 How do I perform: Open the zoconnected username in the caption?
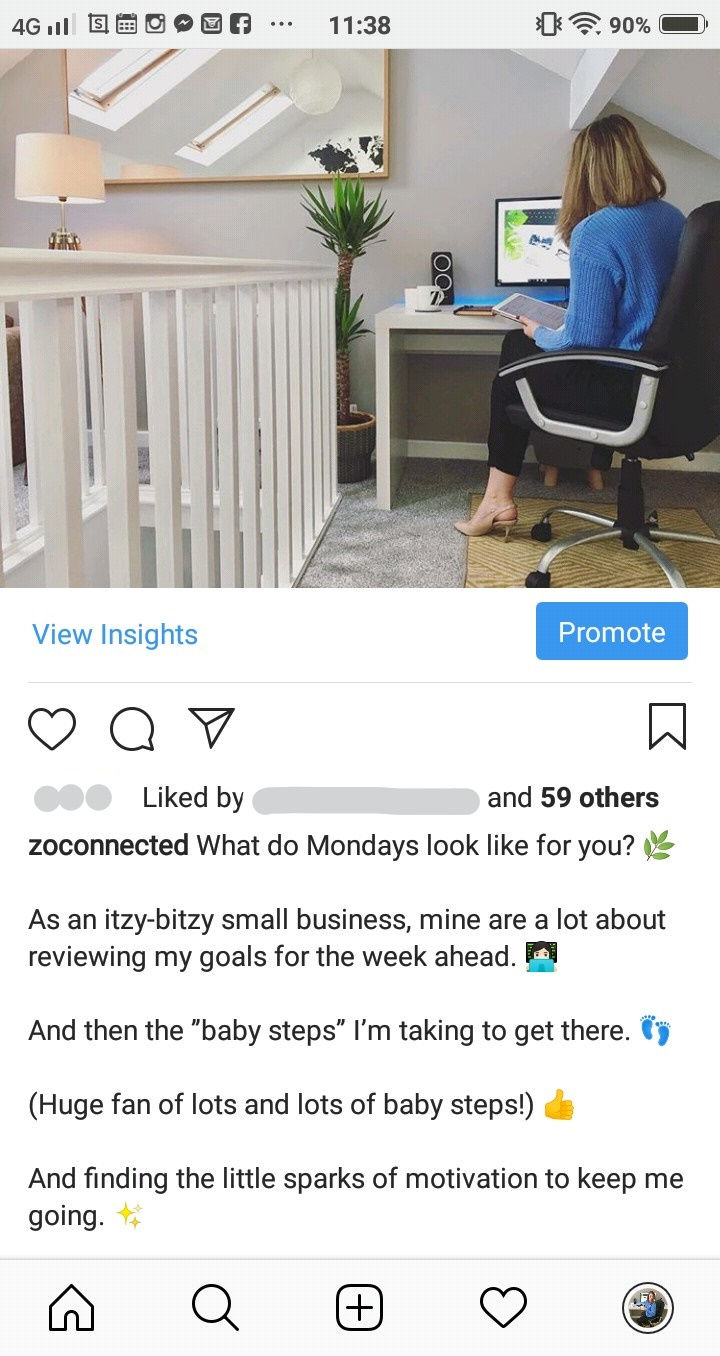point(108,846)
